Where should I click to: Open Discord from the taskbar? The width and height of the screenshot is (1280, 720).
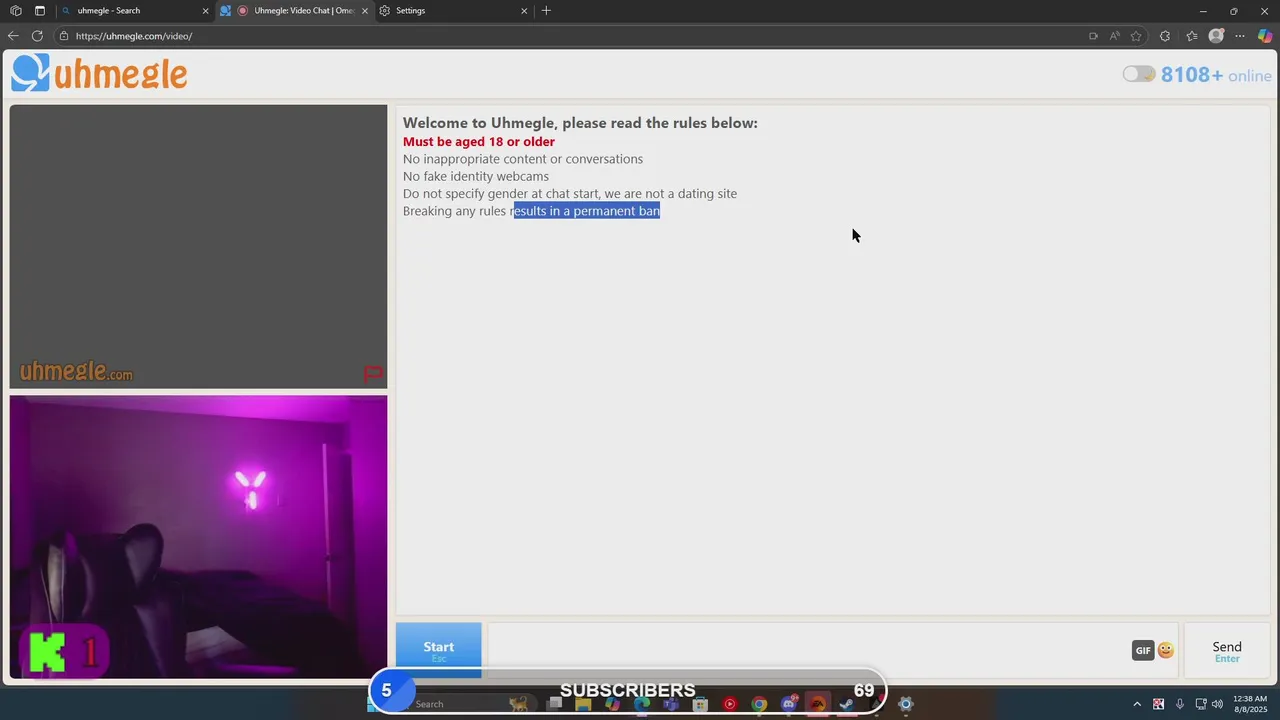(x=789, y=704)
